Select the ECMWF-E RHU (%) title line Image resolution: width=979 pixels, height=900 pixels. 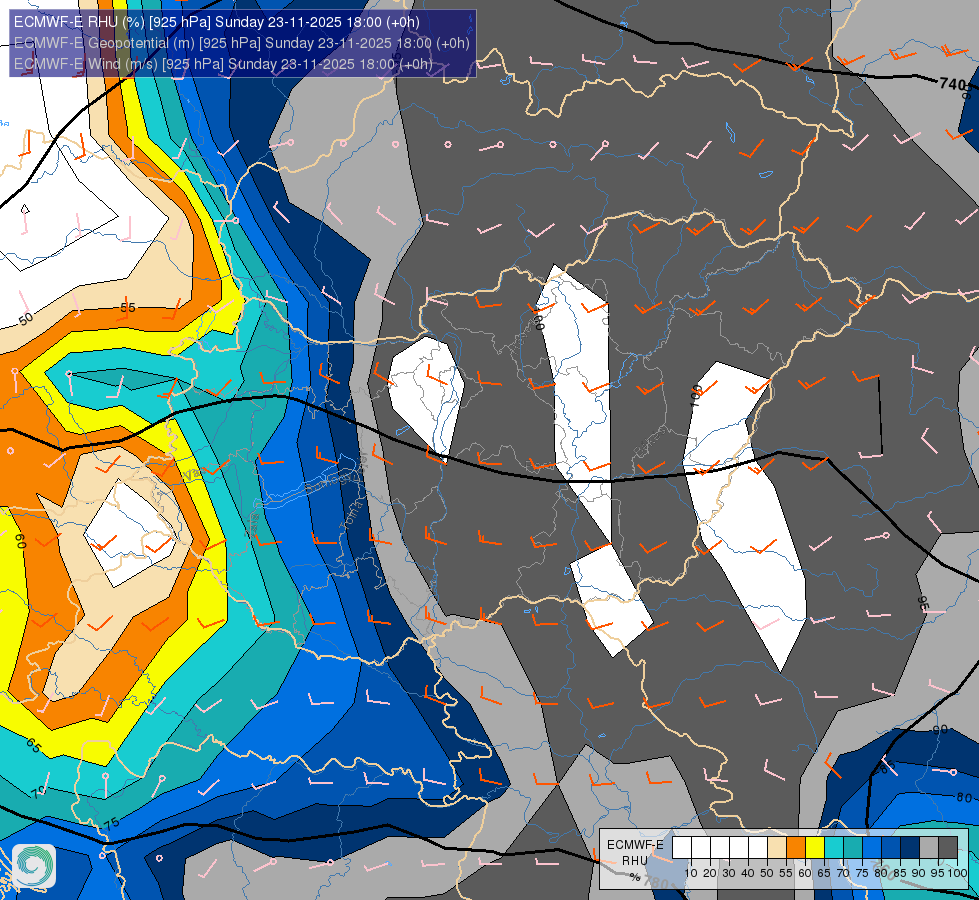[217, 22]
